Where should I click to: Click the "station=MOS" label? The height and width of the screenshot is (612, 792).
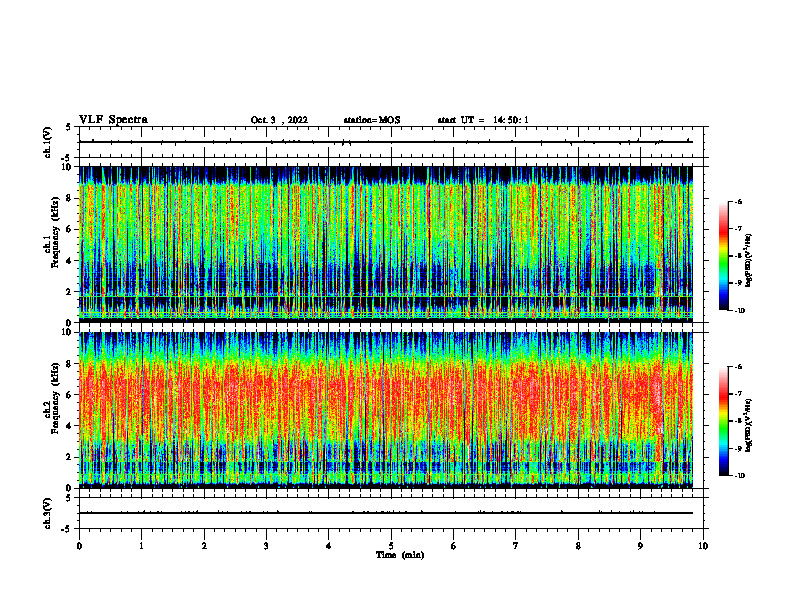pyautogui.click(x=372, y=120)
